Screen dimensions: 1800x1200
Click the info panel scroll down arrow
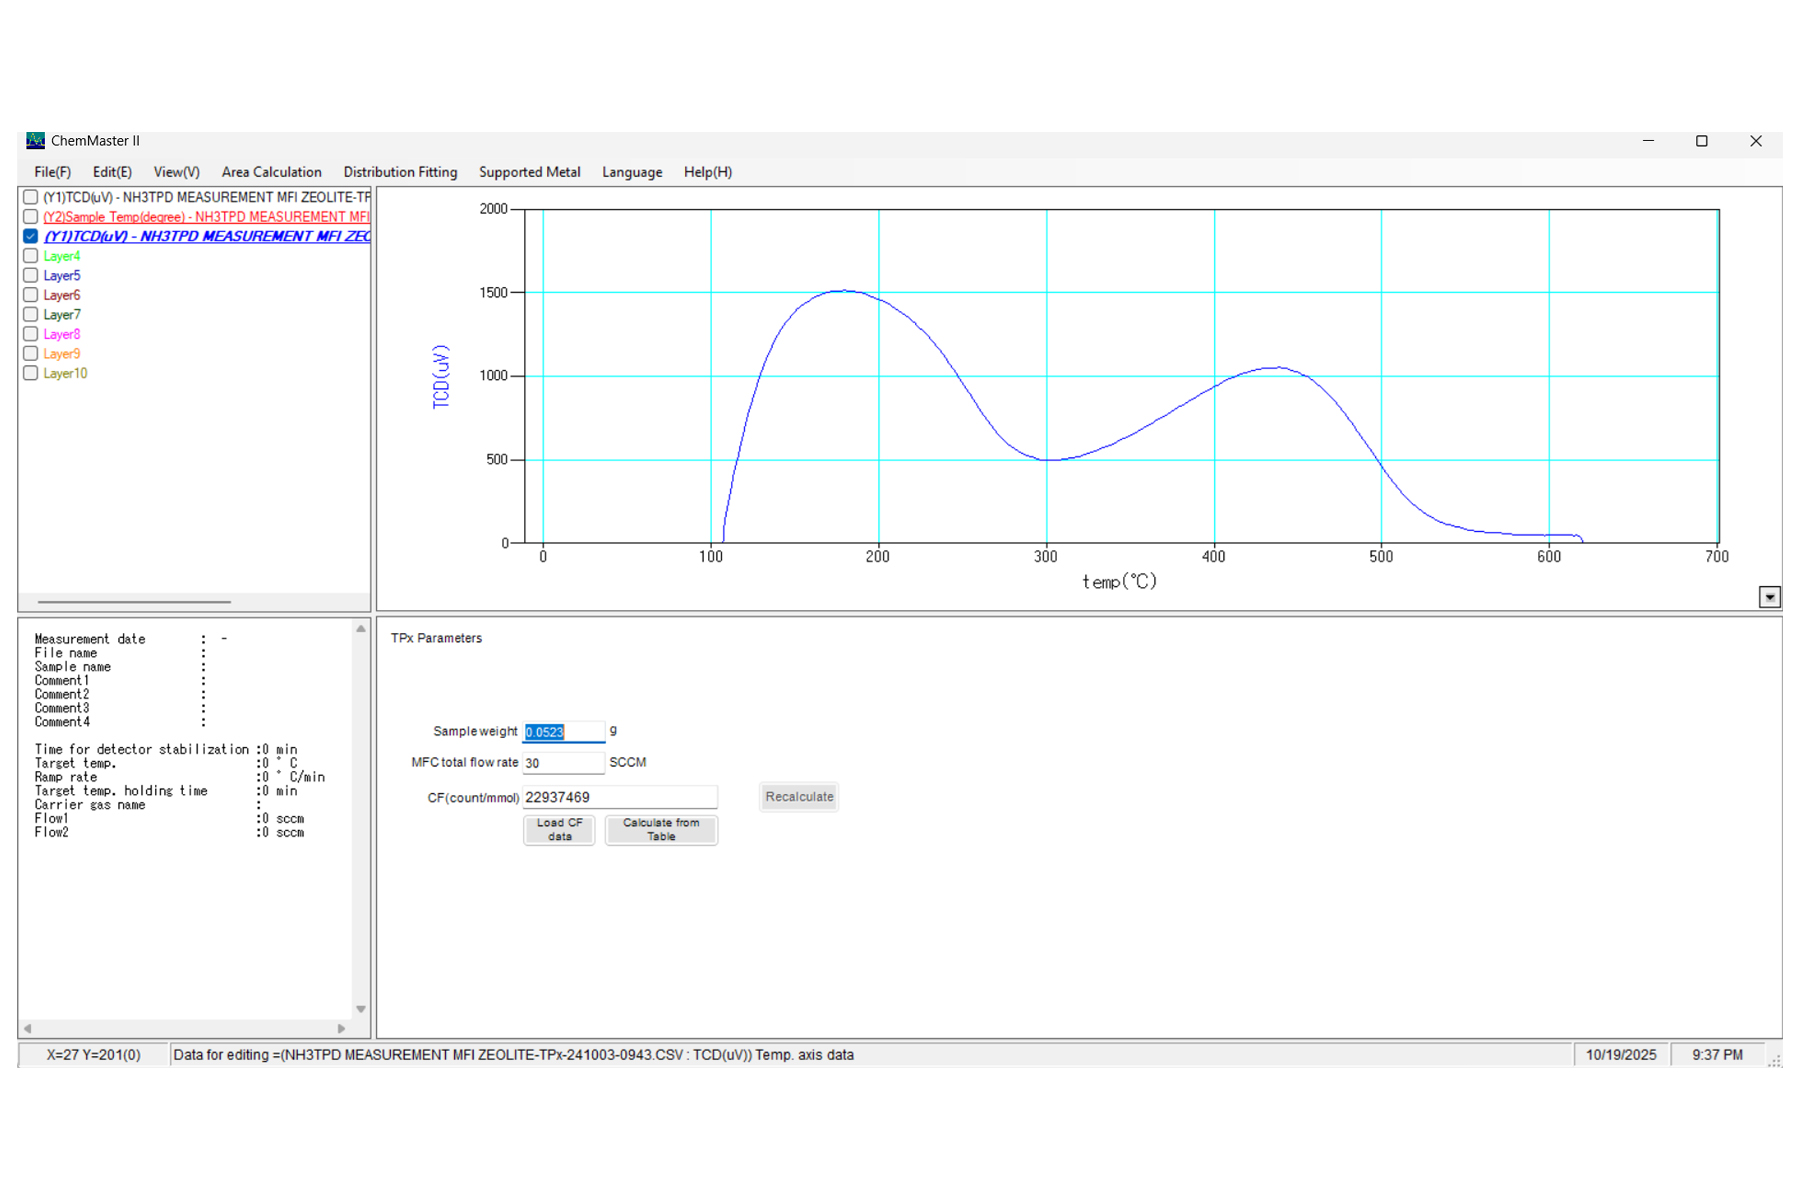[x=361, y=1009]
